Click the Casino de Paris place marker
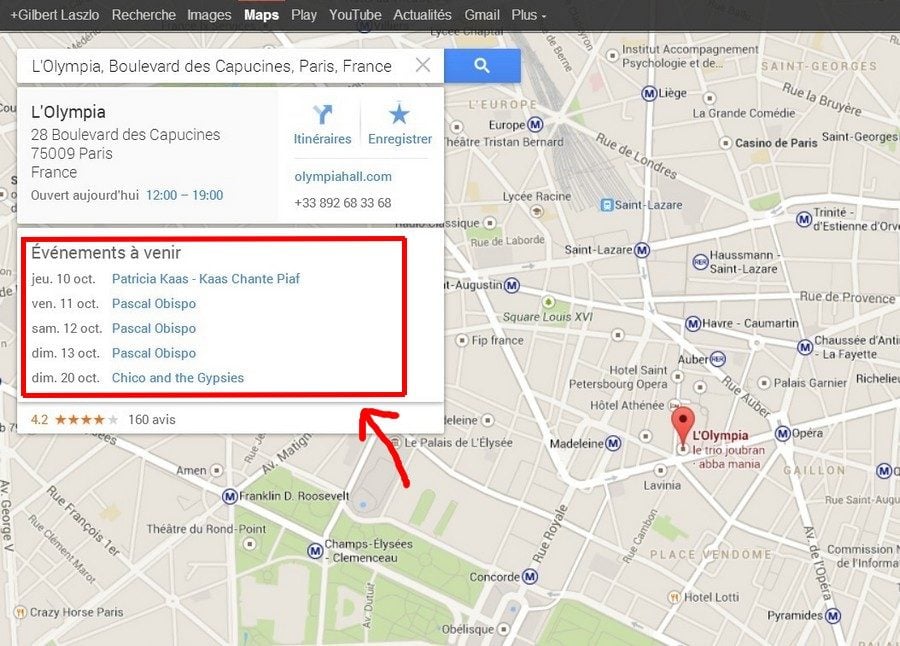This screenshot has width=900, height=646. (x=726, y=142)
